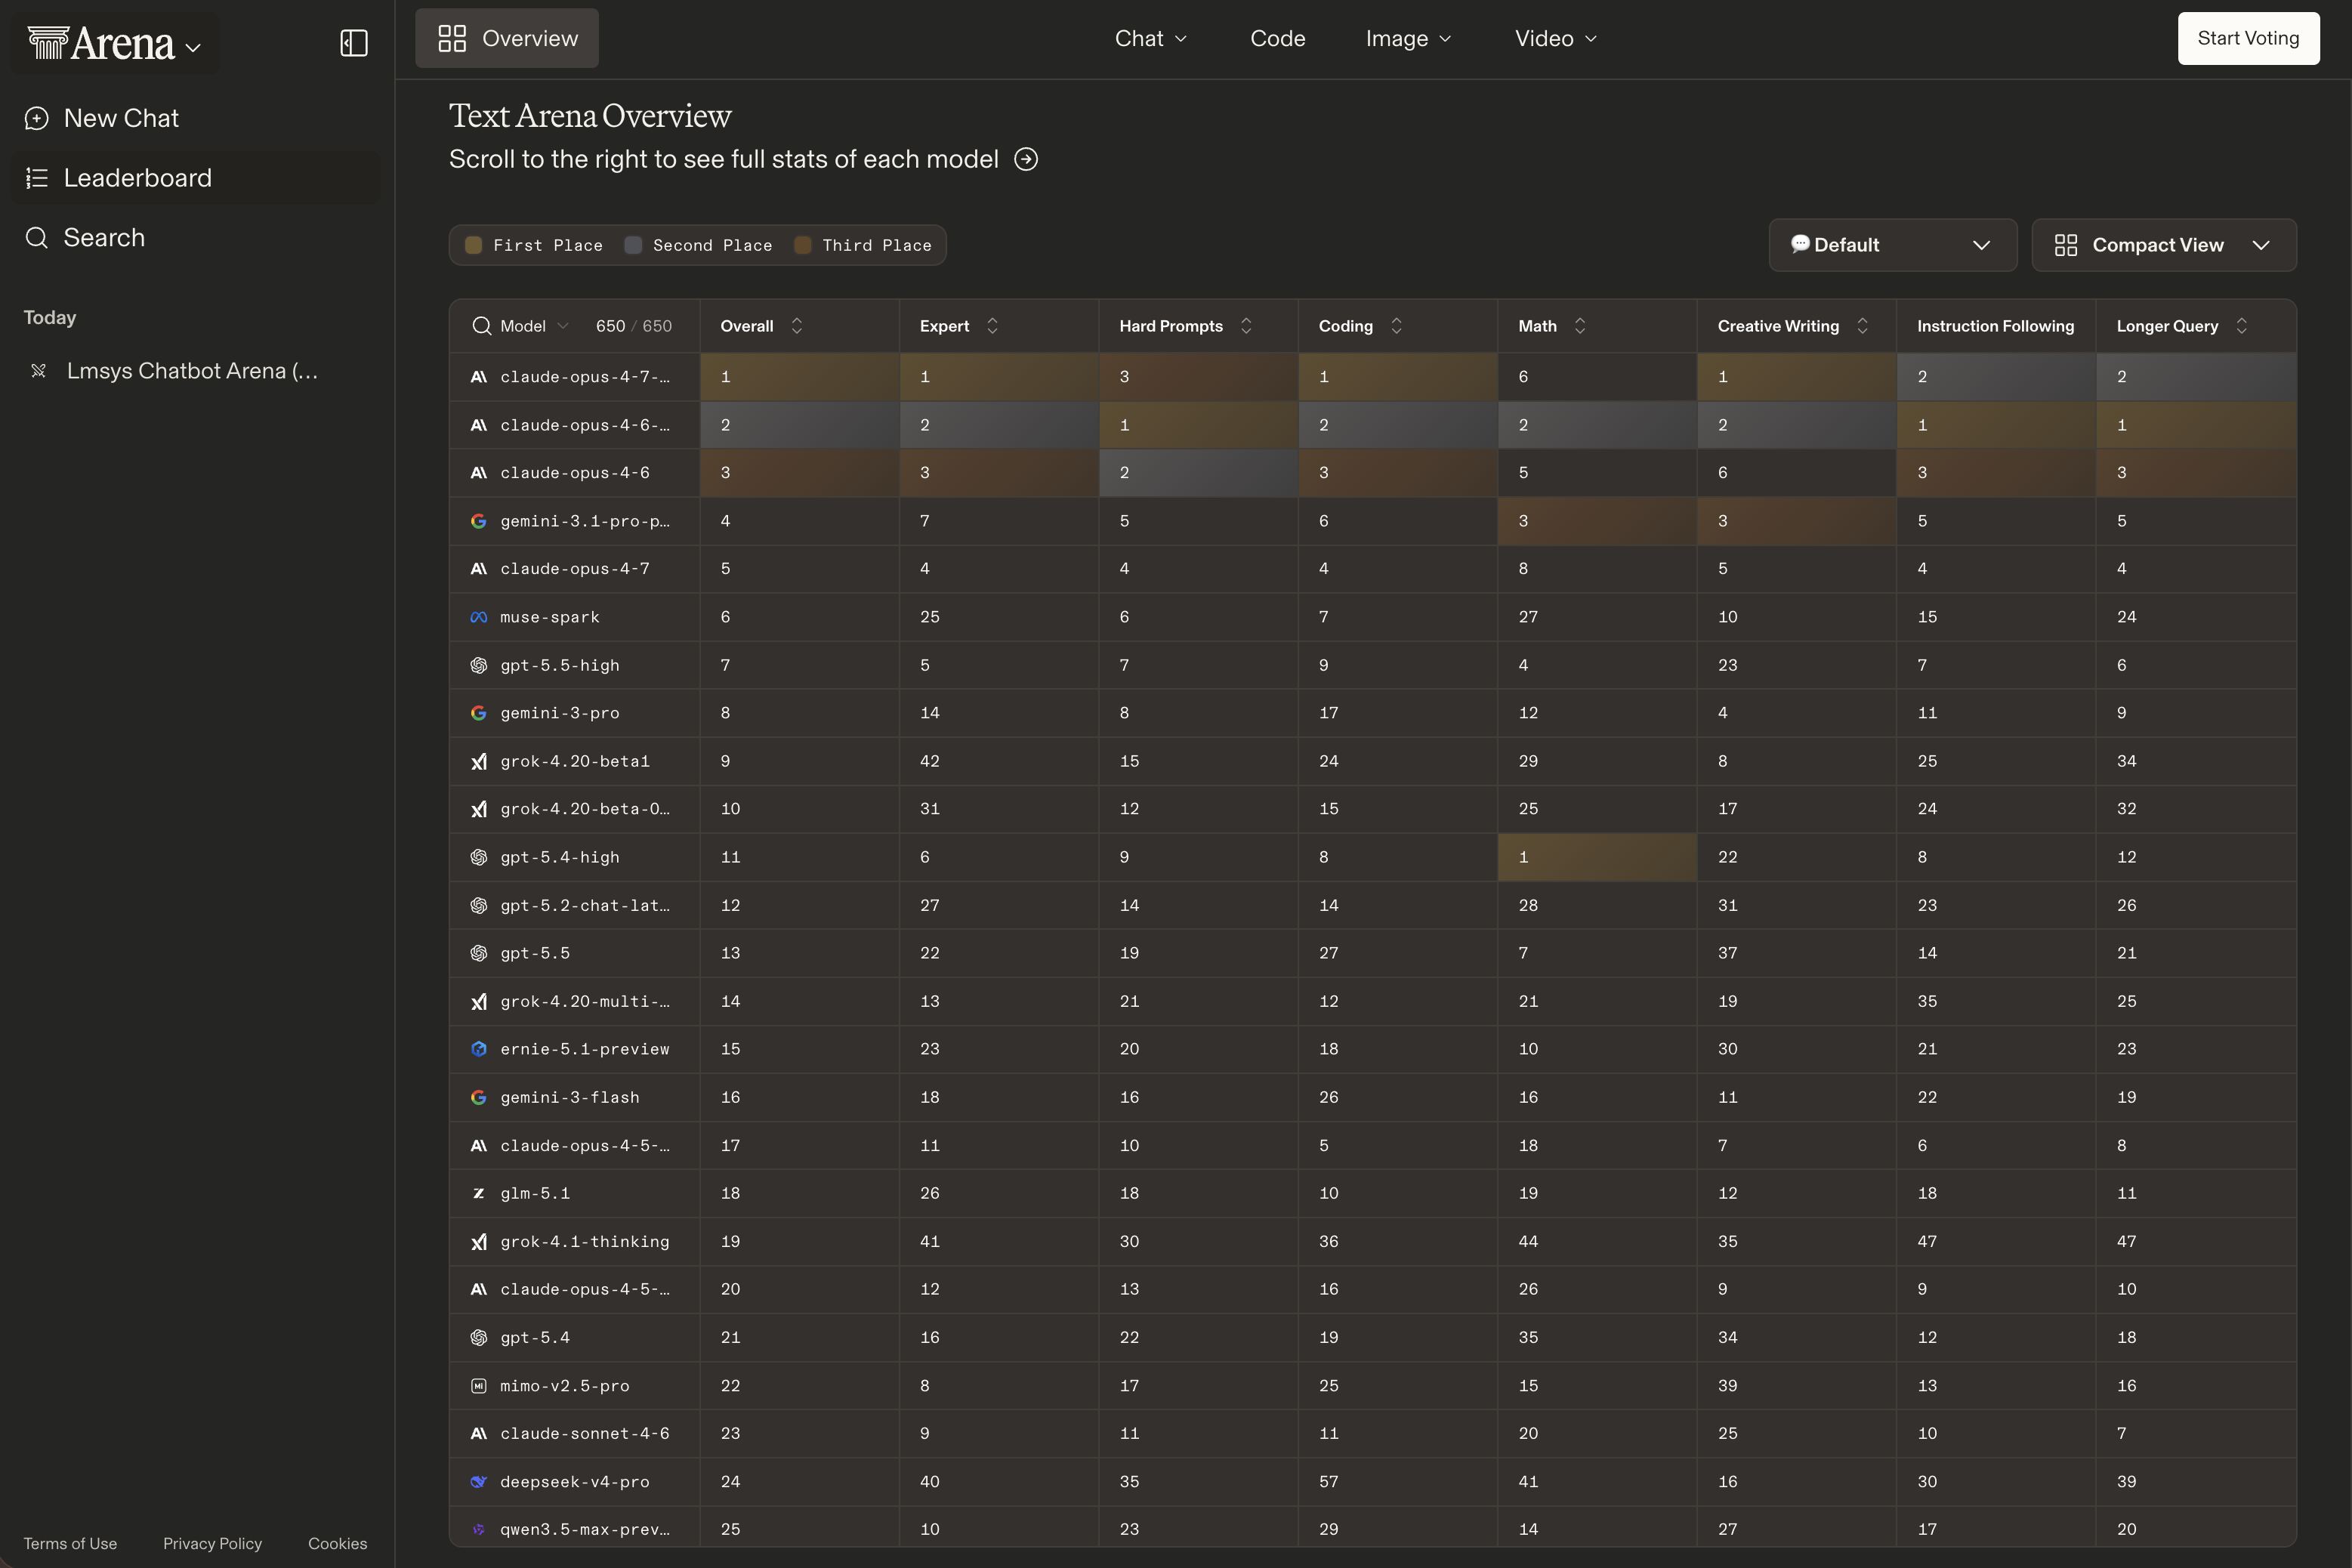Click the xAI icon beside grok-4.20-beta1

[479, 761]
